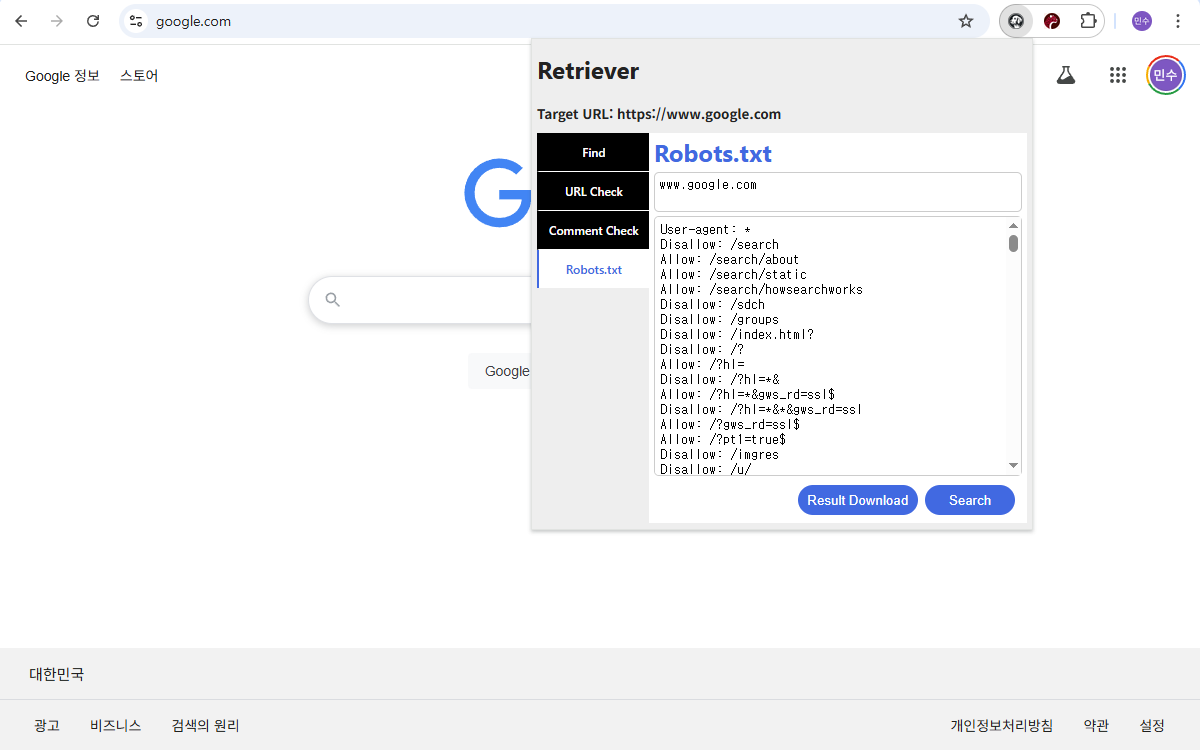Open the 설정 footer menu
The image size is (1200, 750).
[1152, 725]
